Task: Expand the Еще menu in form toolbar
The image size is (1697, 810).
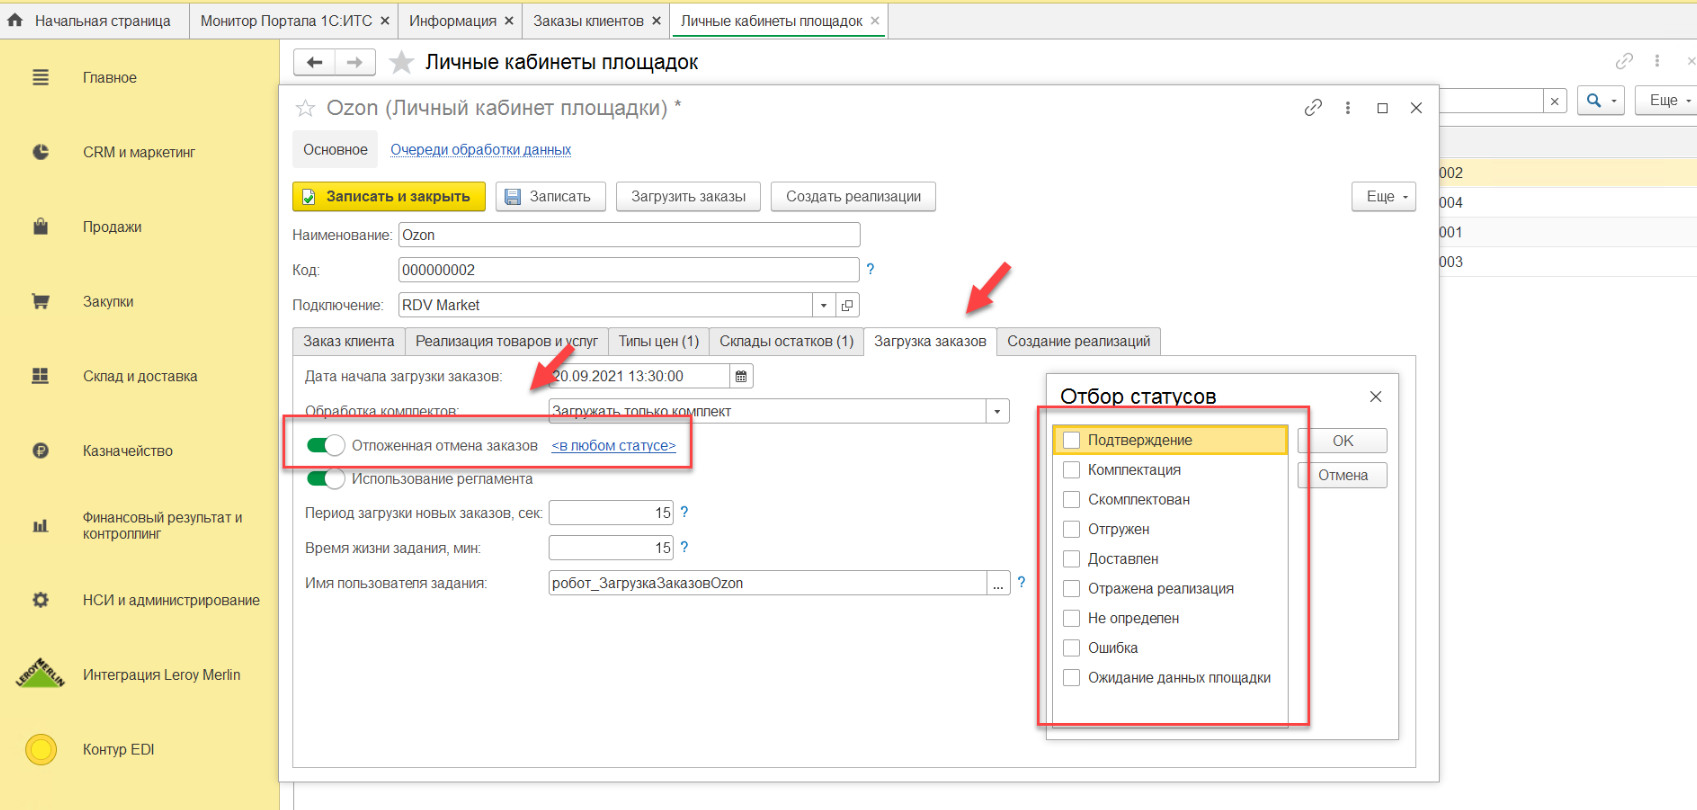Action: pyautogui.click(x=1385, y=196)
